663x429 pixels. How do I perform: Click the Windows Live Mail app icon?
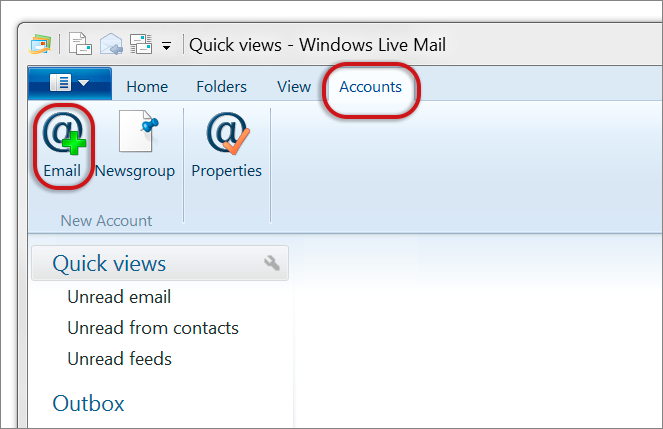click(x=40, y=44)
